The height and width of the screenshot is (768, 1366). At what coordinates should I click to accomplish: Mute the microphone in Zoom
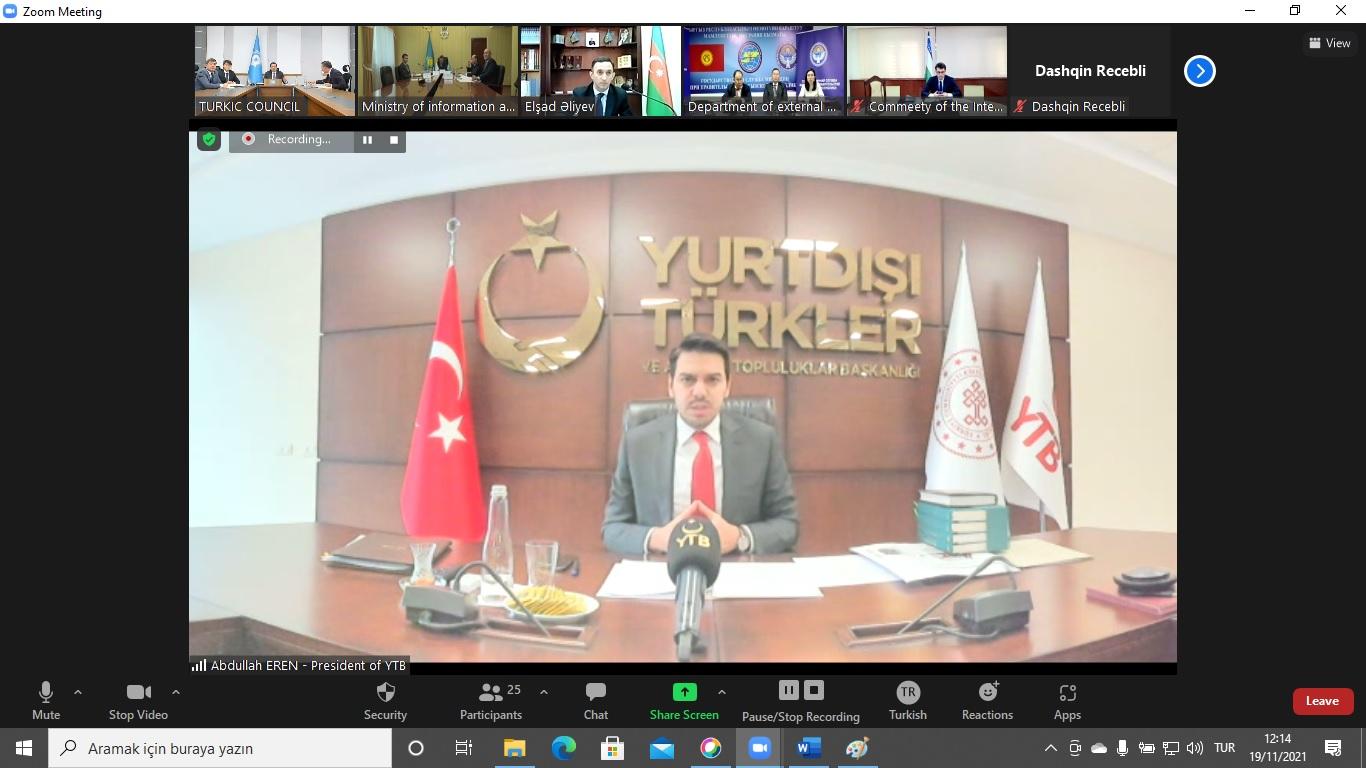[46, 701]
